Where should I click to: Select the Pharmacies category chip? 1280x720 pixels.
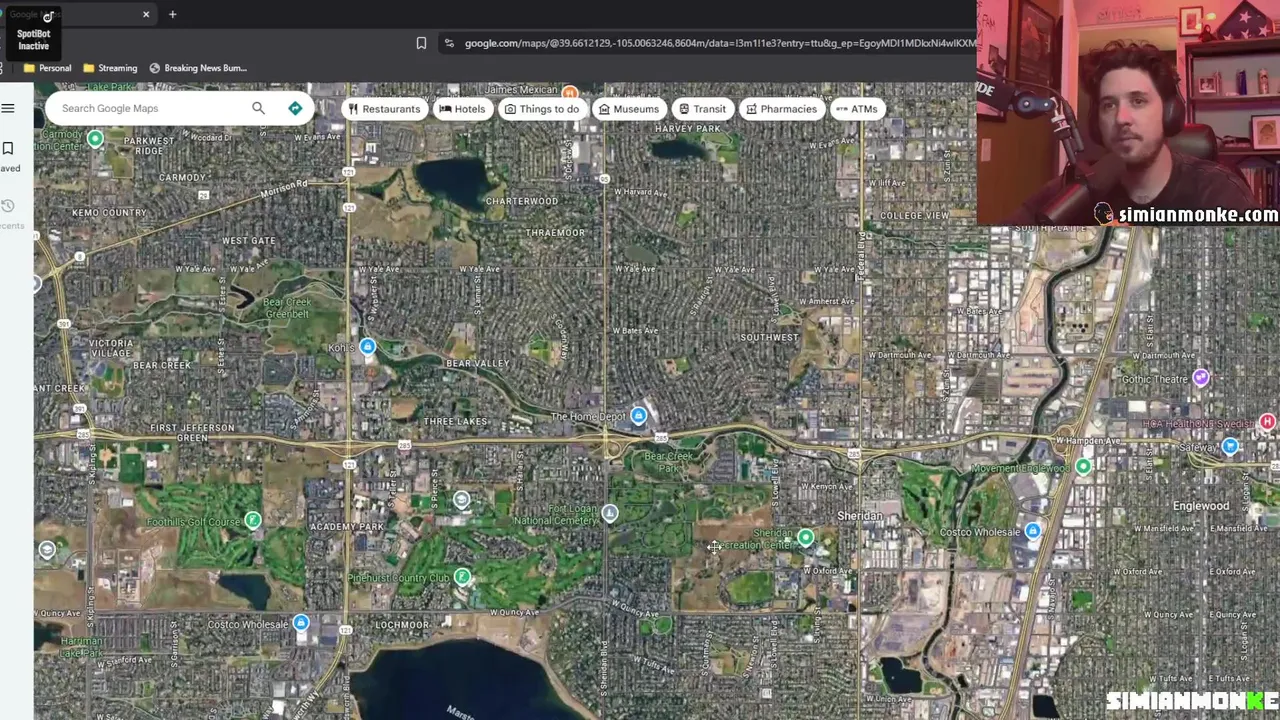(781, 109)
